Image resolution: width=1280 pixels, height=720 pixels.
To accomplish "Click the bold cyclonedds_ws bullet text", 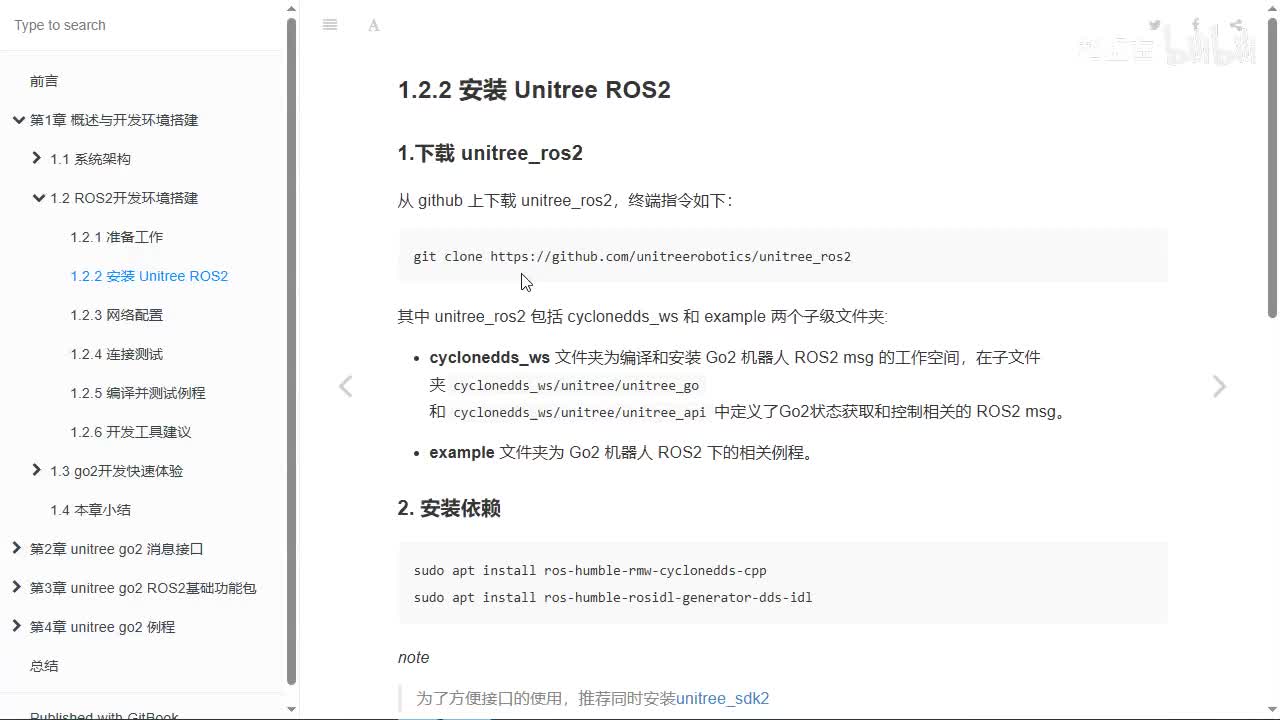I will click(489, 357).
